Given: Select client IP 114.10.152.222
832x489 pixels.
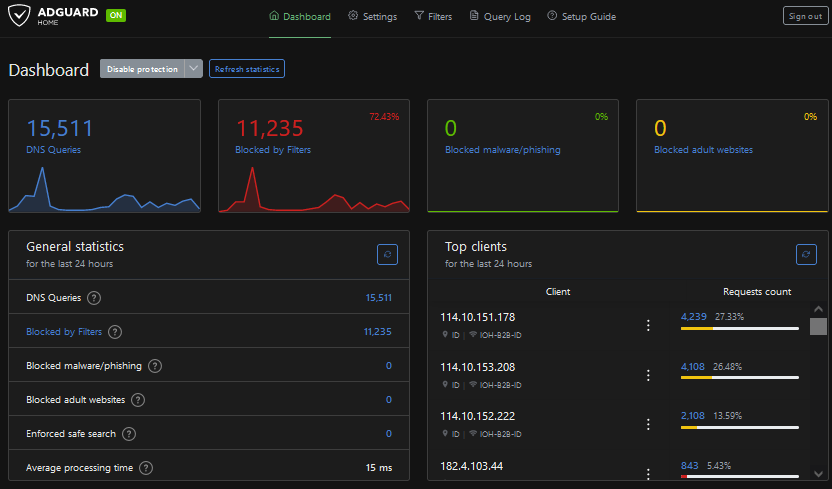Looking at the screenshot, I should (478, 416).
